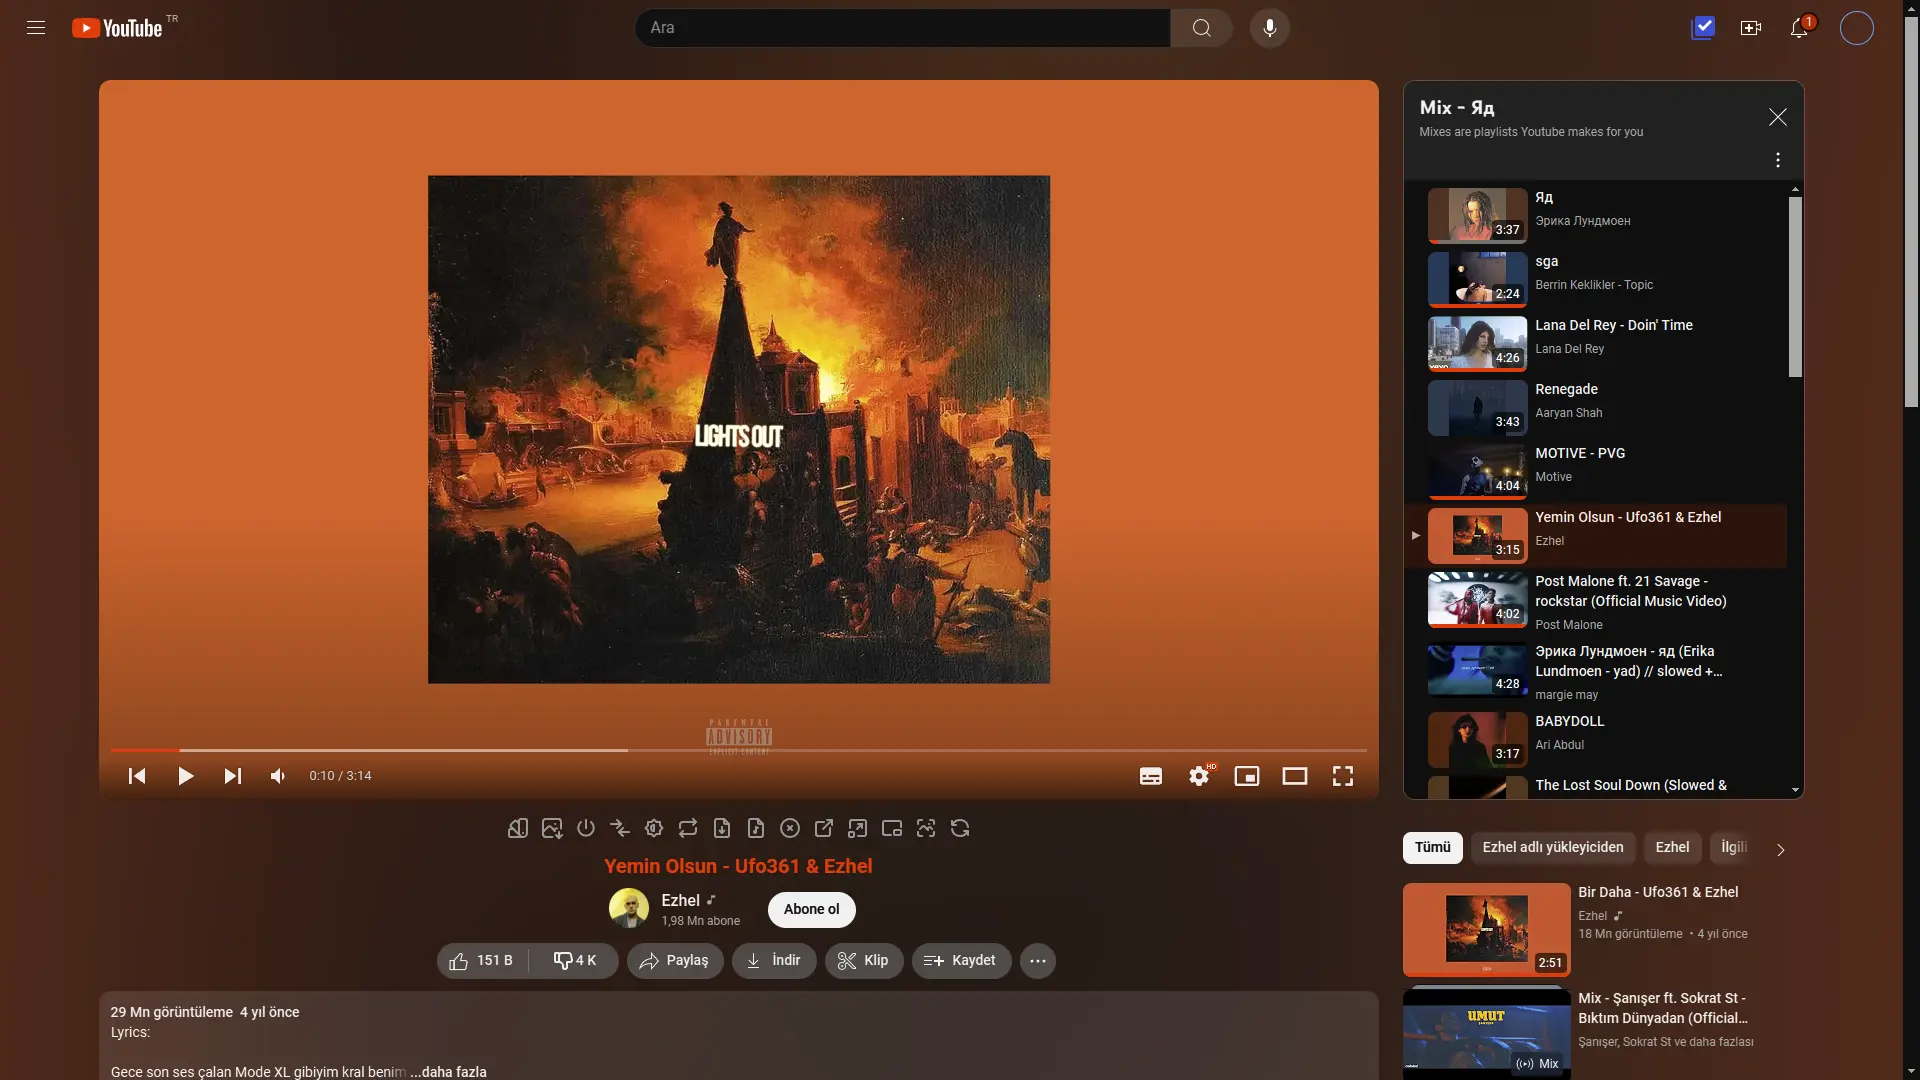This screenshot has width=1920, height=1080.
Task: Show more filter chips with the arrow
Action: [1780, 850]
